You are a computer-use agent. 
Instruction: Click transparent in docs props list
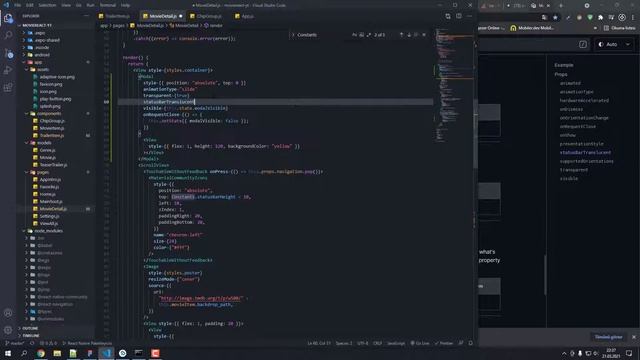tap(573, 170)
